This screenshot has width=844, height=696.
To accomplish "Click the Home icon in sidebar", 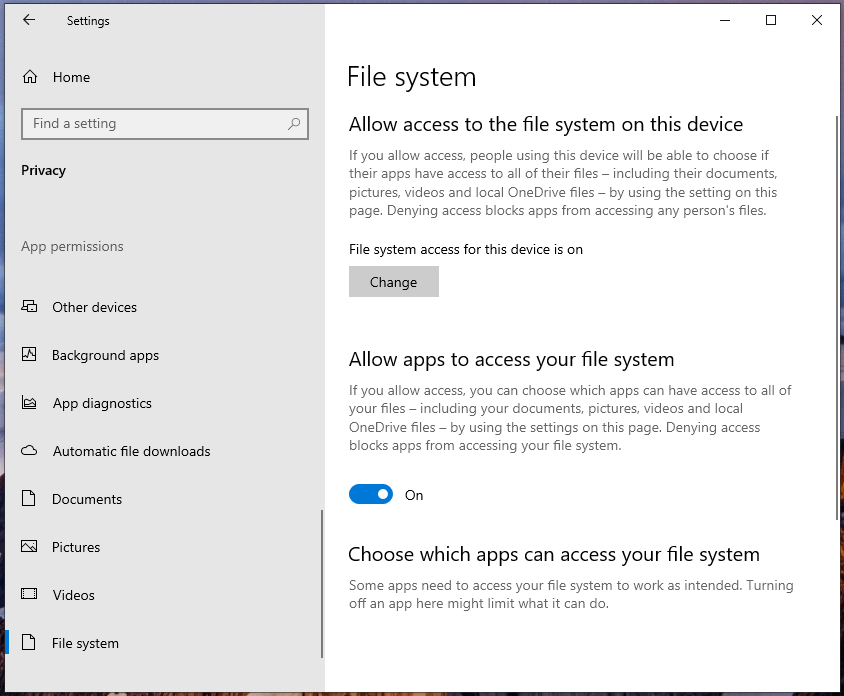I will [28, 77].
